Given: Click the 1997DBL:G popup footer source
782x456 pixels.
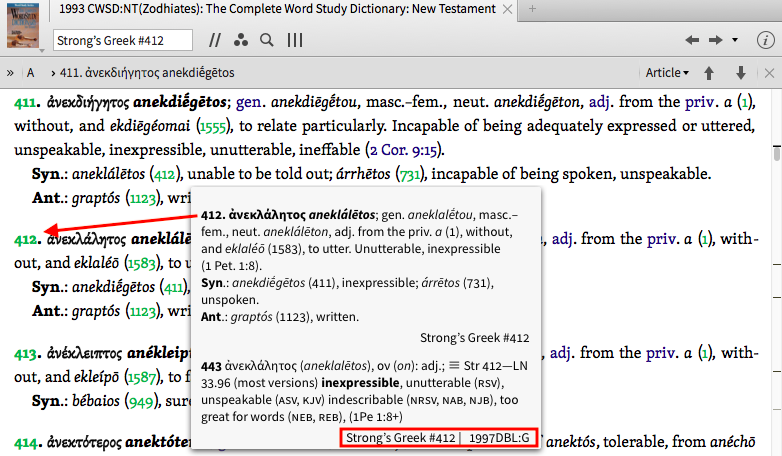Looking at the screenshot, I should click(x=501, y=438).
